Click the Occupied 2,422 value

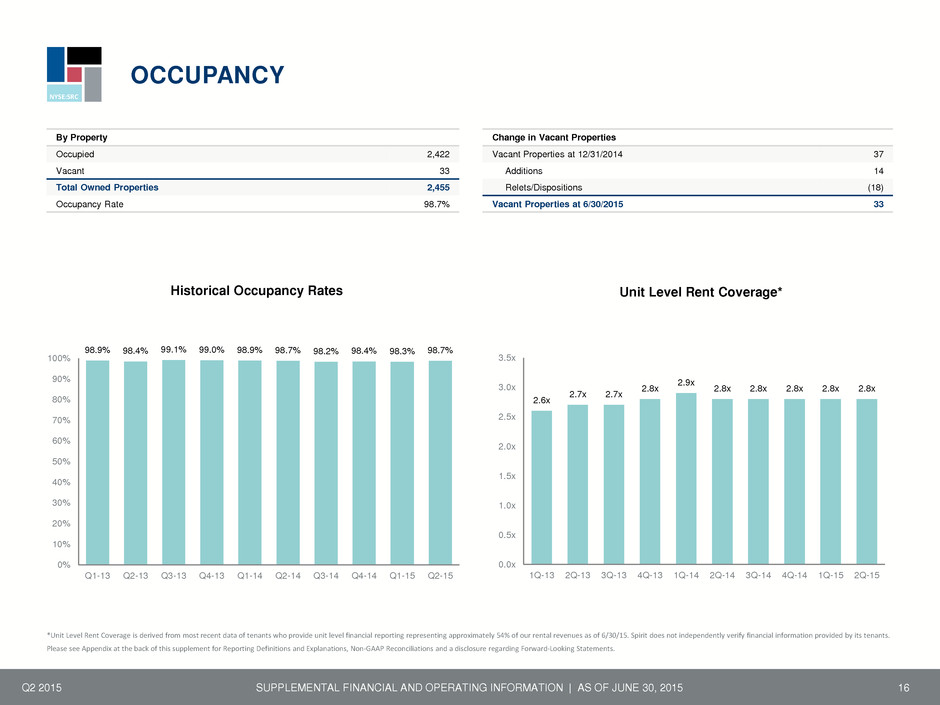pos(438,154)
